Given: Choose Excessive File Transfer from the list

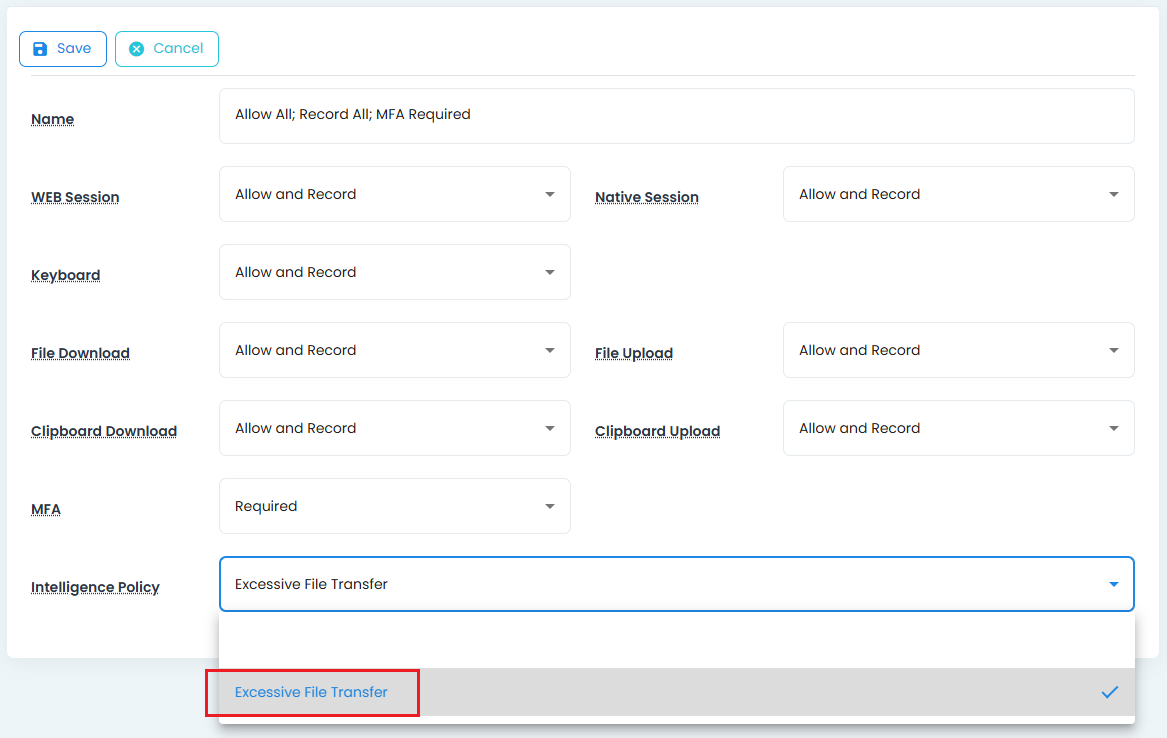Looking at the screenshot, I should 312,692.
